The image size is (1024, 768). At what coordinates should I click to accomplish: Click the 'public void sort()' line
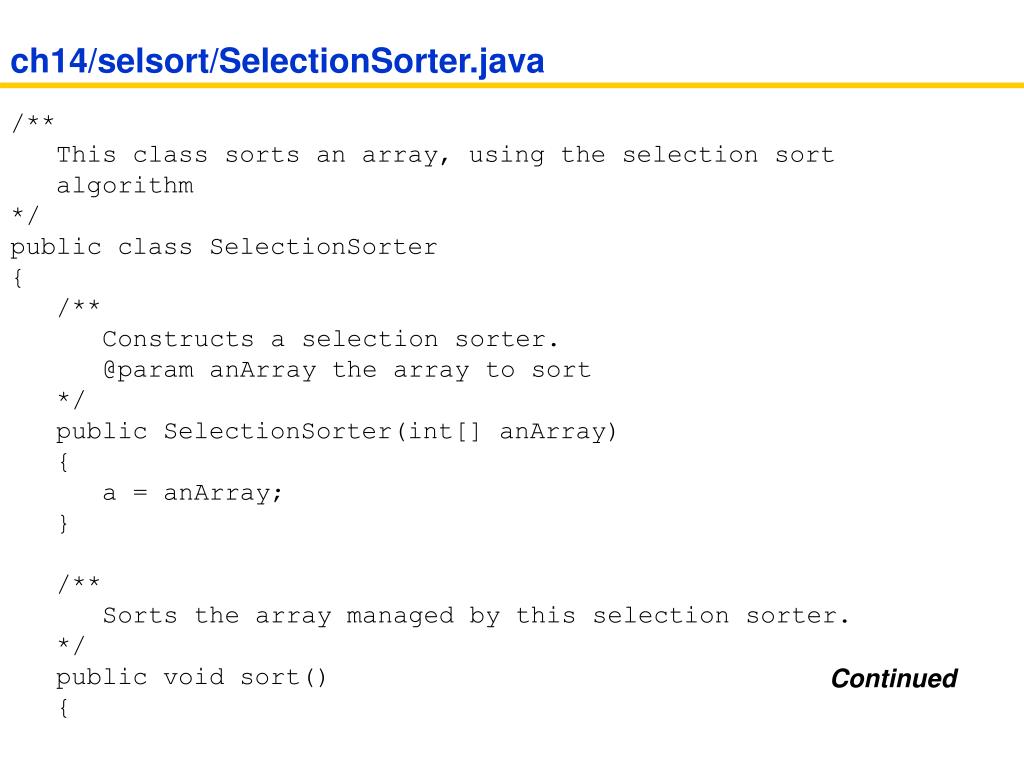point(191,677)
